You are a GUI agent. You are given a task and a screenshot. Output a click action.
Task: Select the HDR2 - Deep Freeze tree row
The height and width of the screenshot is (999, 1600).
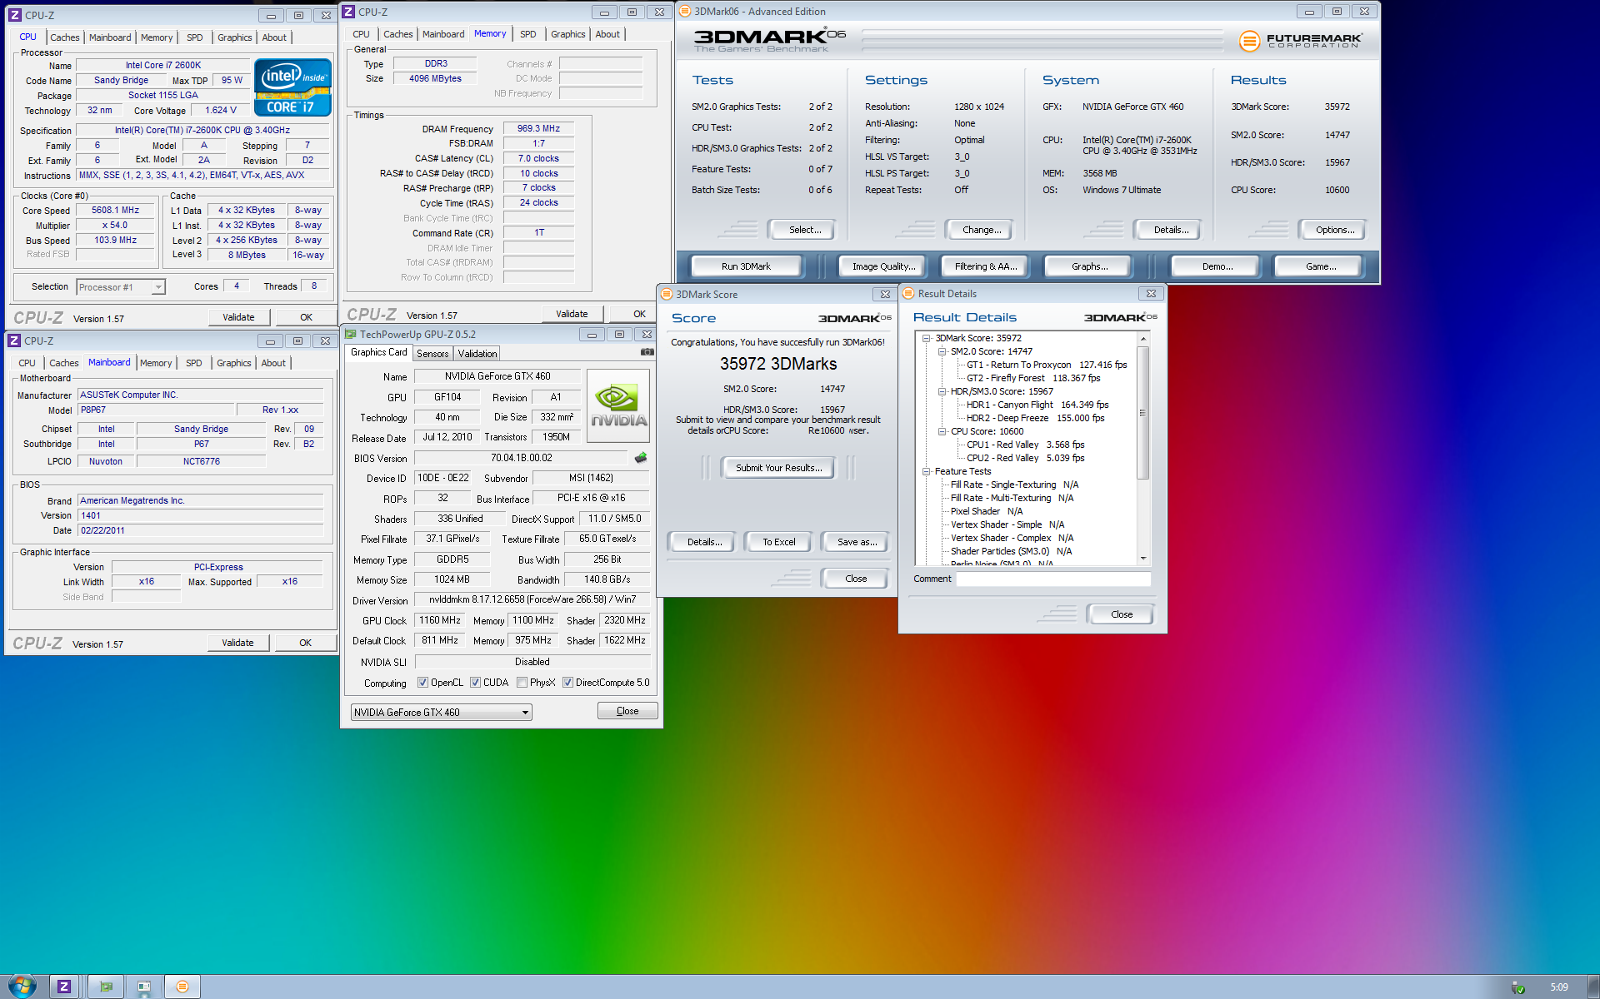pos(1035,418)
